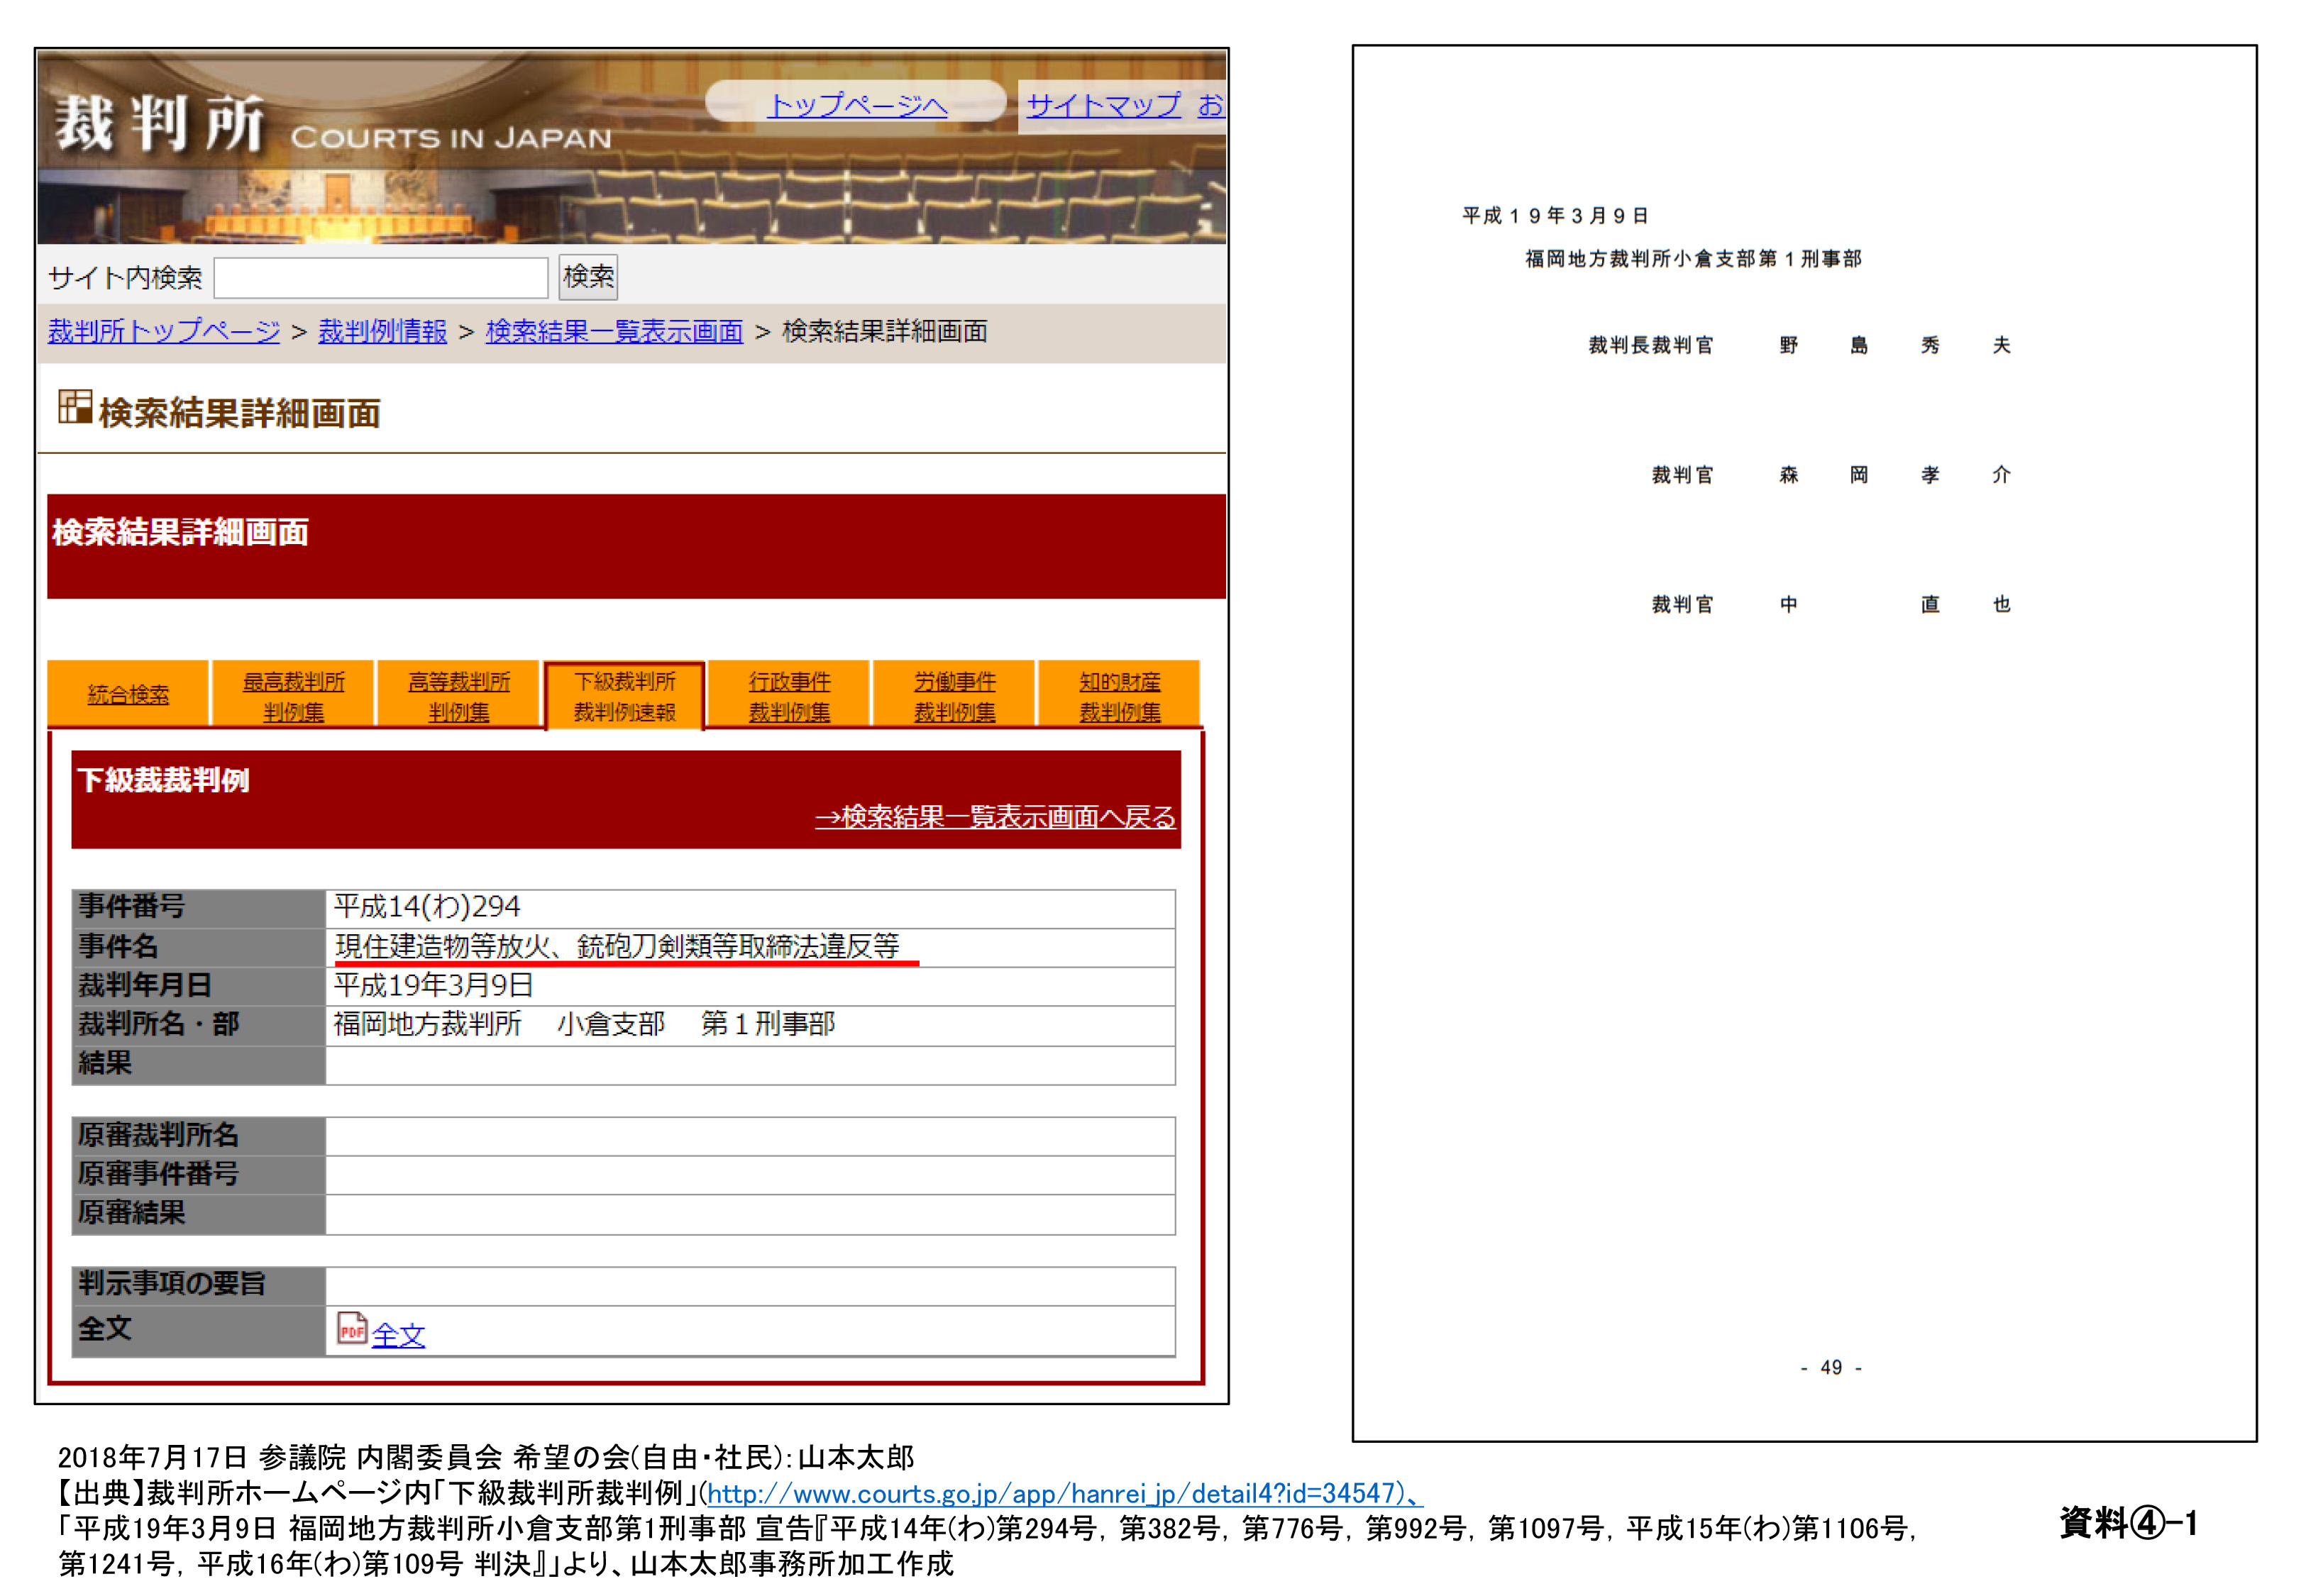The image size is (2306, 1596).
Task: Click the 裁判例情報 breadcrumb link
Action: [x=382, y=331]
